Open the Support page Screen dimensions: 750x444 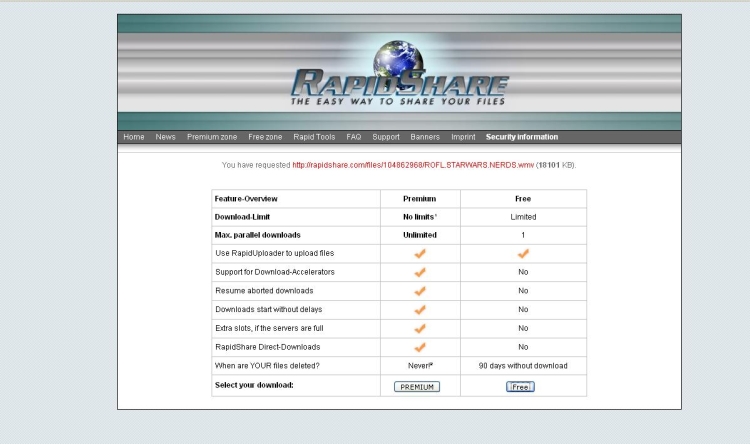tap(386, 137)
